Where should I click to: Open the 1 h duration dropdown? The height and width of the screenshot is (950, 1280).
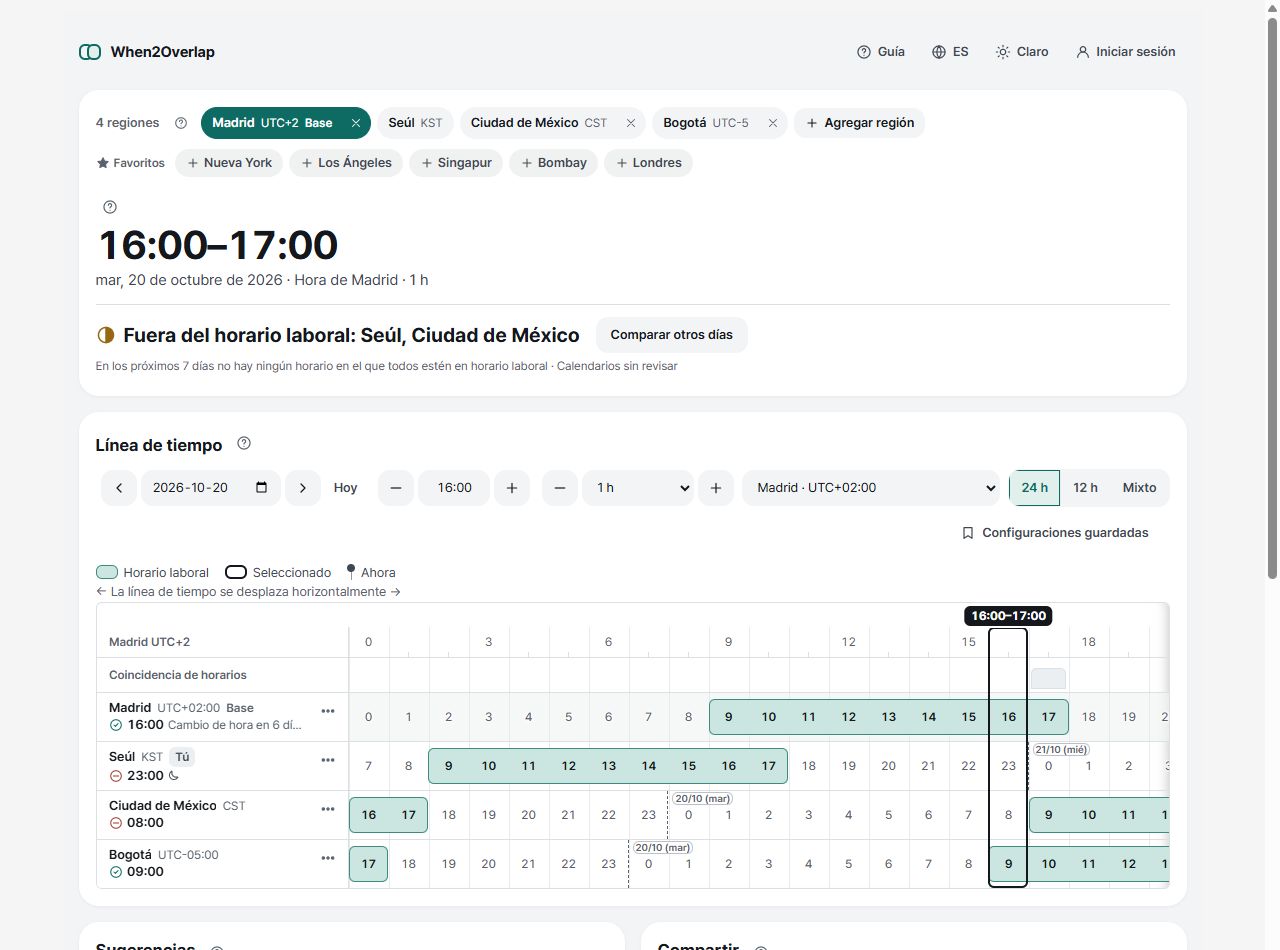coord(638,488)
